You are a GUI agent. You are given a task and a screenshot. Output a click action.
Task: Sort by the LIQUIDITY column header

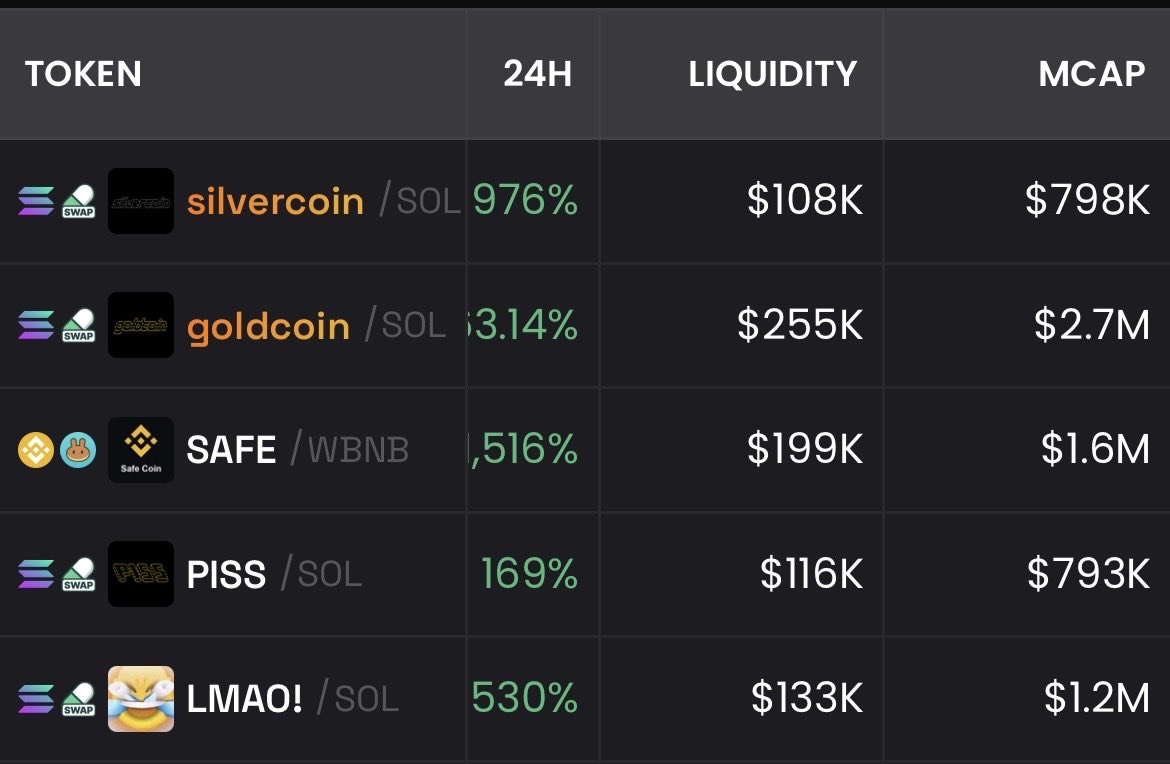[772, 74]
